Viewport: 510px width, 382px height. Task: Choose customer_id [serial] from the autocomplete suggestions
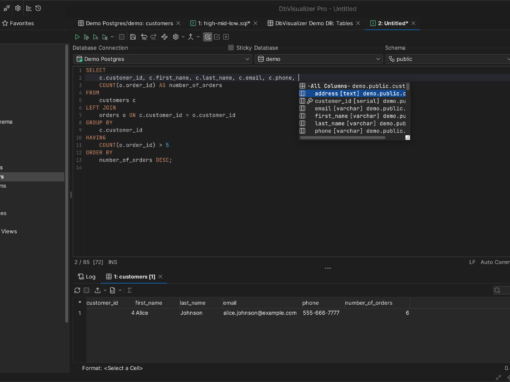coord(352,101)
